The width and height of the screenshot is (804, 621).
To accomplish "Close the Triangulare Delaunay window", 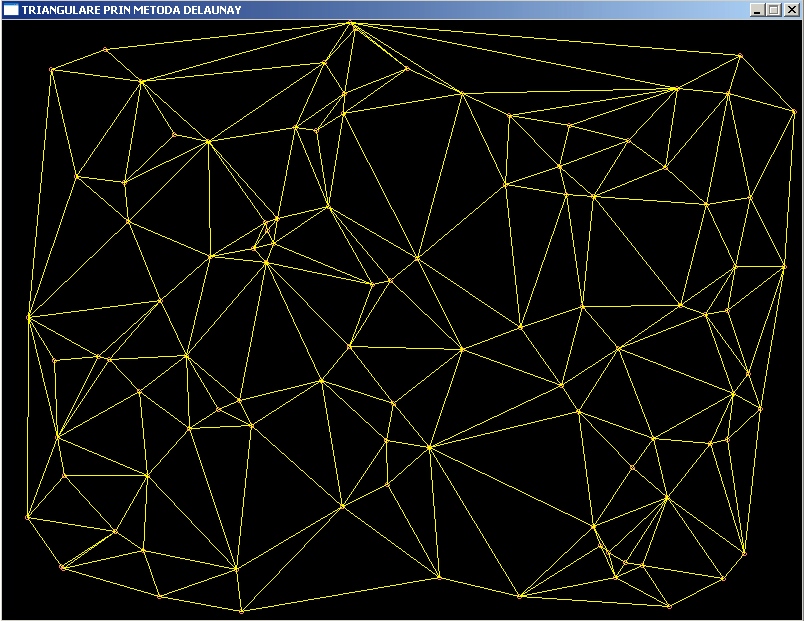I will click(x=792, y=10).
